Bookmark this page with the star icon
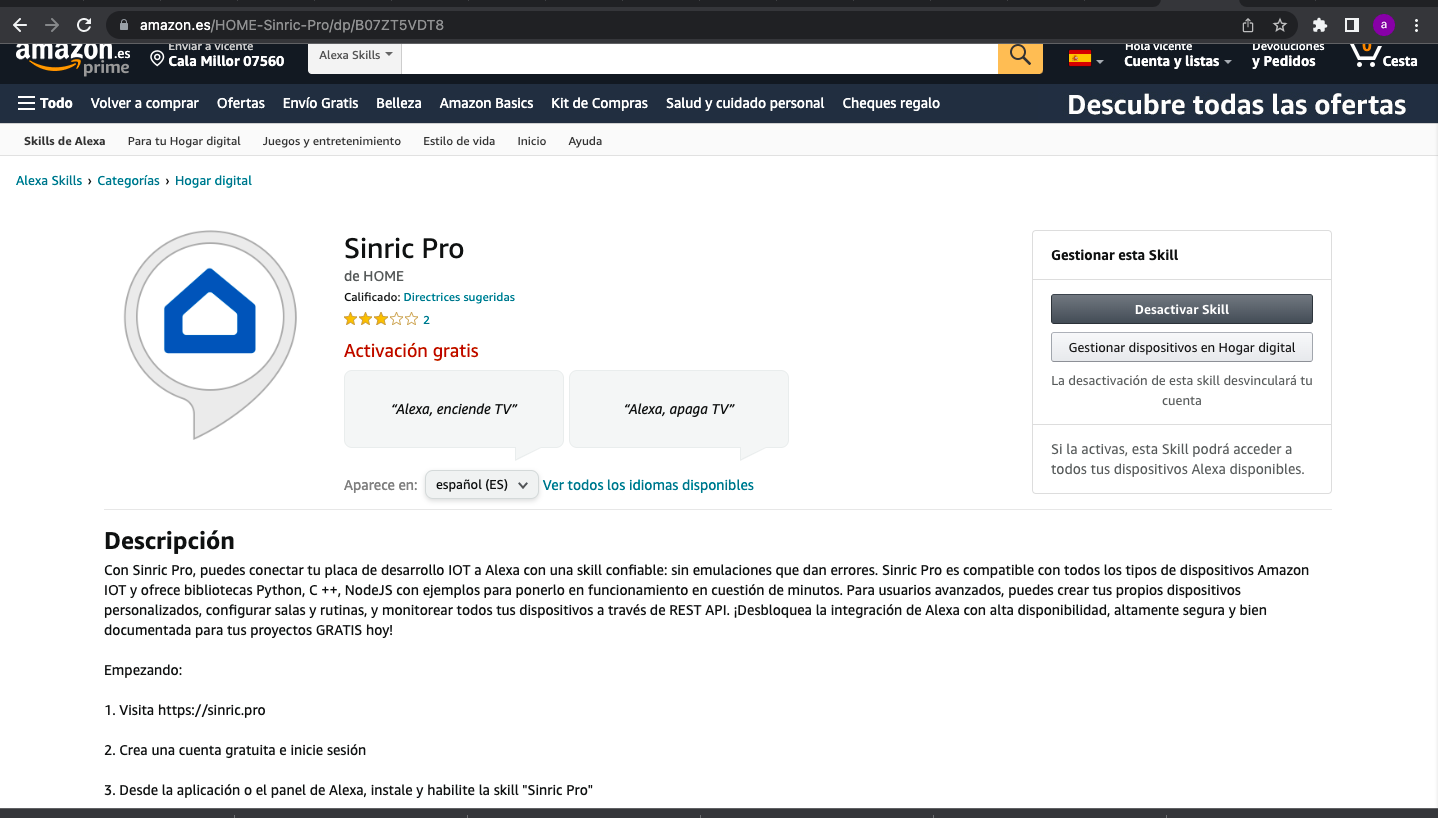The width and height of the screenshot is (1438, 818). click(x=1280, y=25)
